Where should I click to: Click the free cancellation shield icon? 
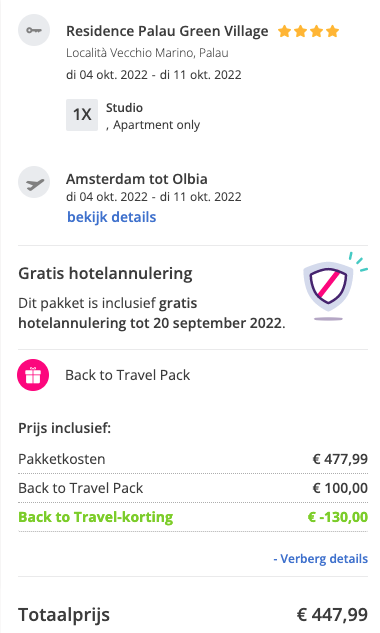point(334,287)
